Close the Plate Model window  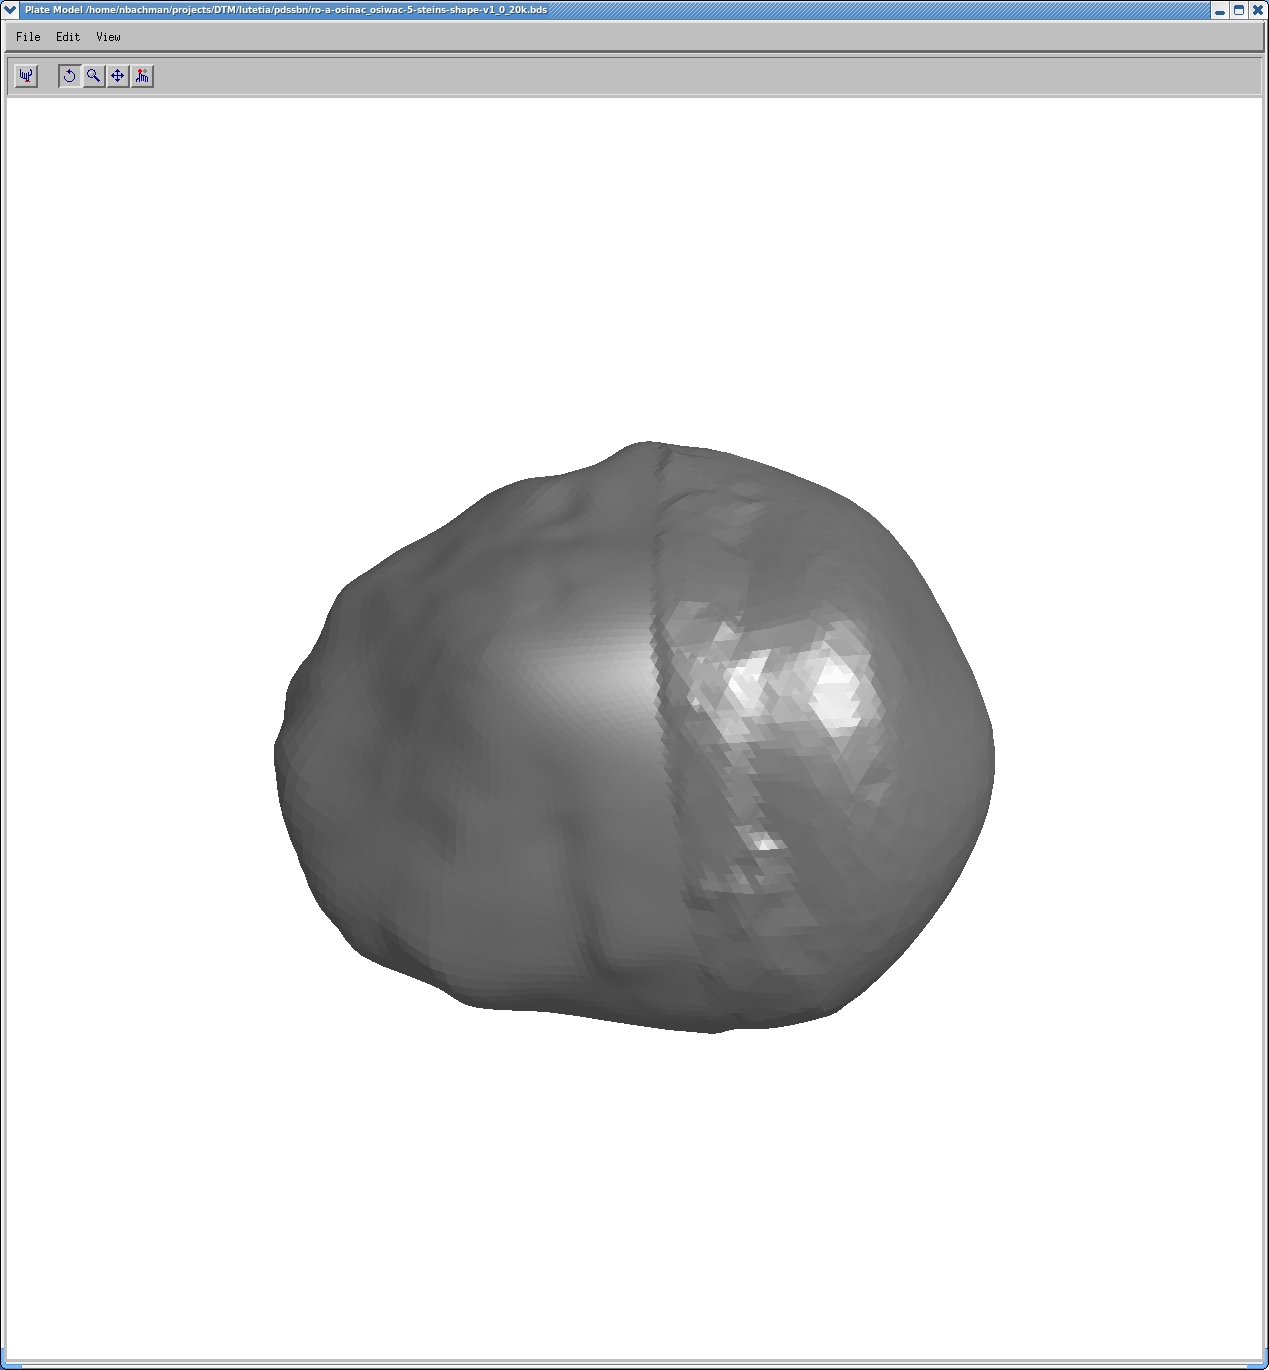click(1258, 10)
